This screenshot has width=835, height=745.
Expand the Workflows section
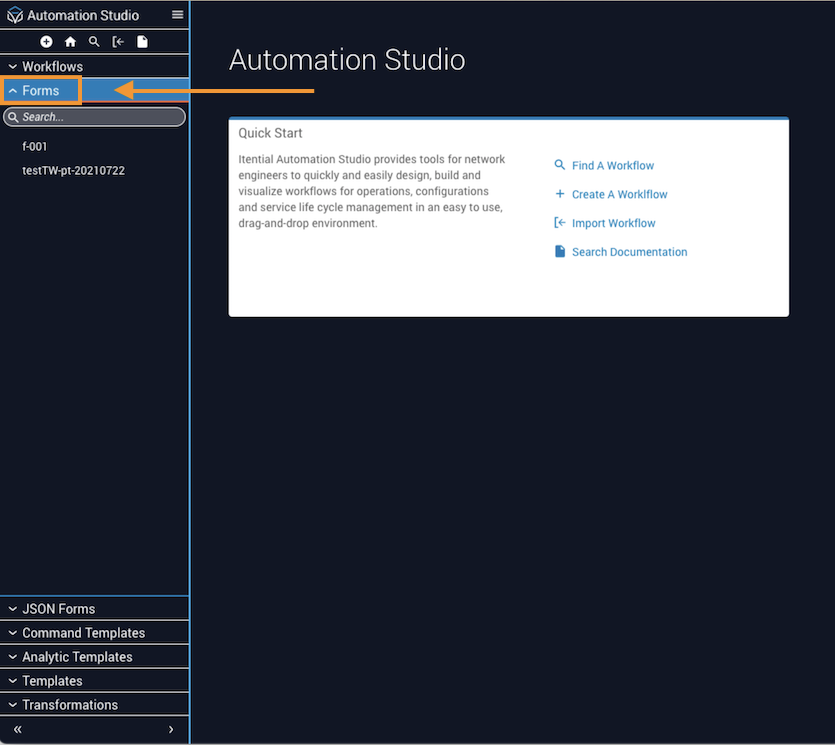tap(95, 67)
